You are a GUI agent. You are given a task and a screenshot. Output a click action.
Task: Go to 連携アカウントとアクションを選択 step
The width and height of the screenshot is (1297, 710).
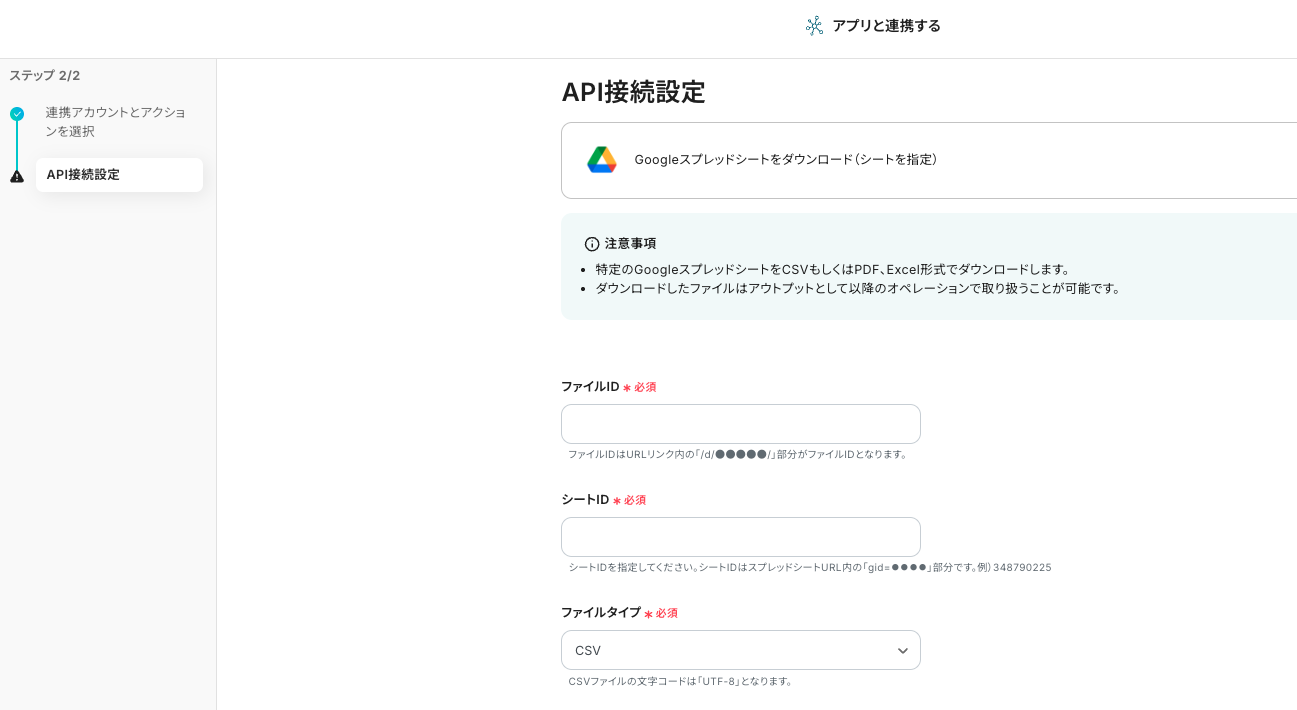pyautogui.click(x=115, y=122)
